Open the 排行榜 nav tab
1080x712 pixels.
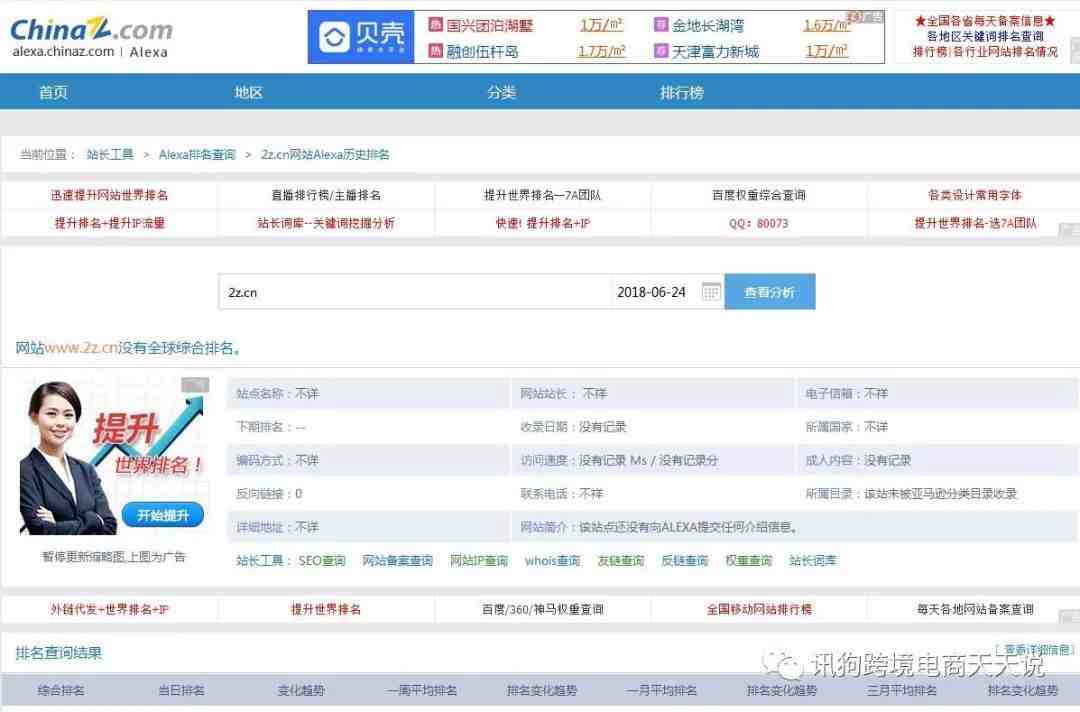click(x=682, y=92)
